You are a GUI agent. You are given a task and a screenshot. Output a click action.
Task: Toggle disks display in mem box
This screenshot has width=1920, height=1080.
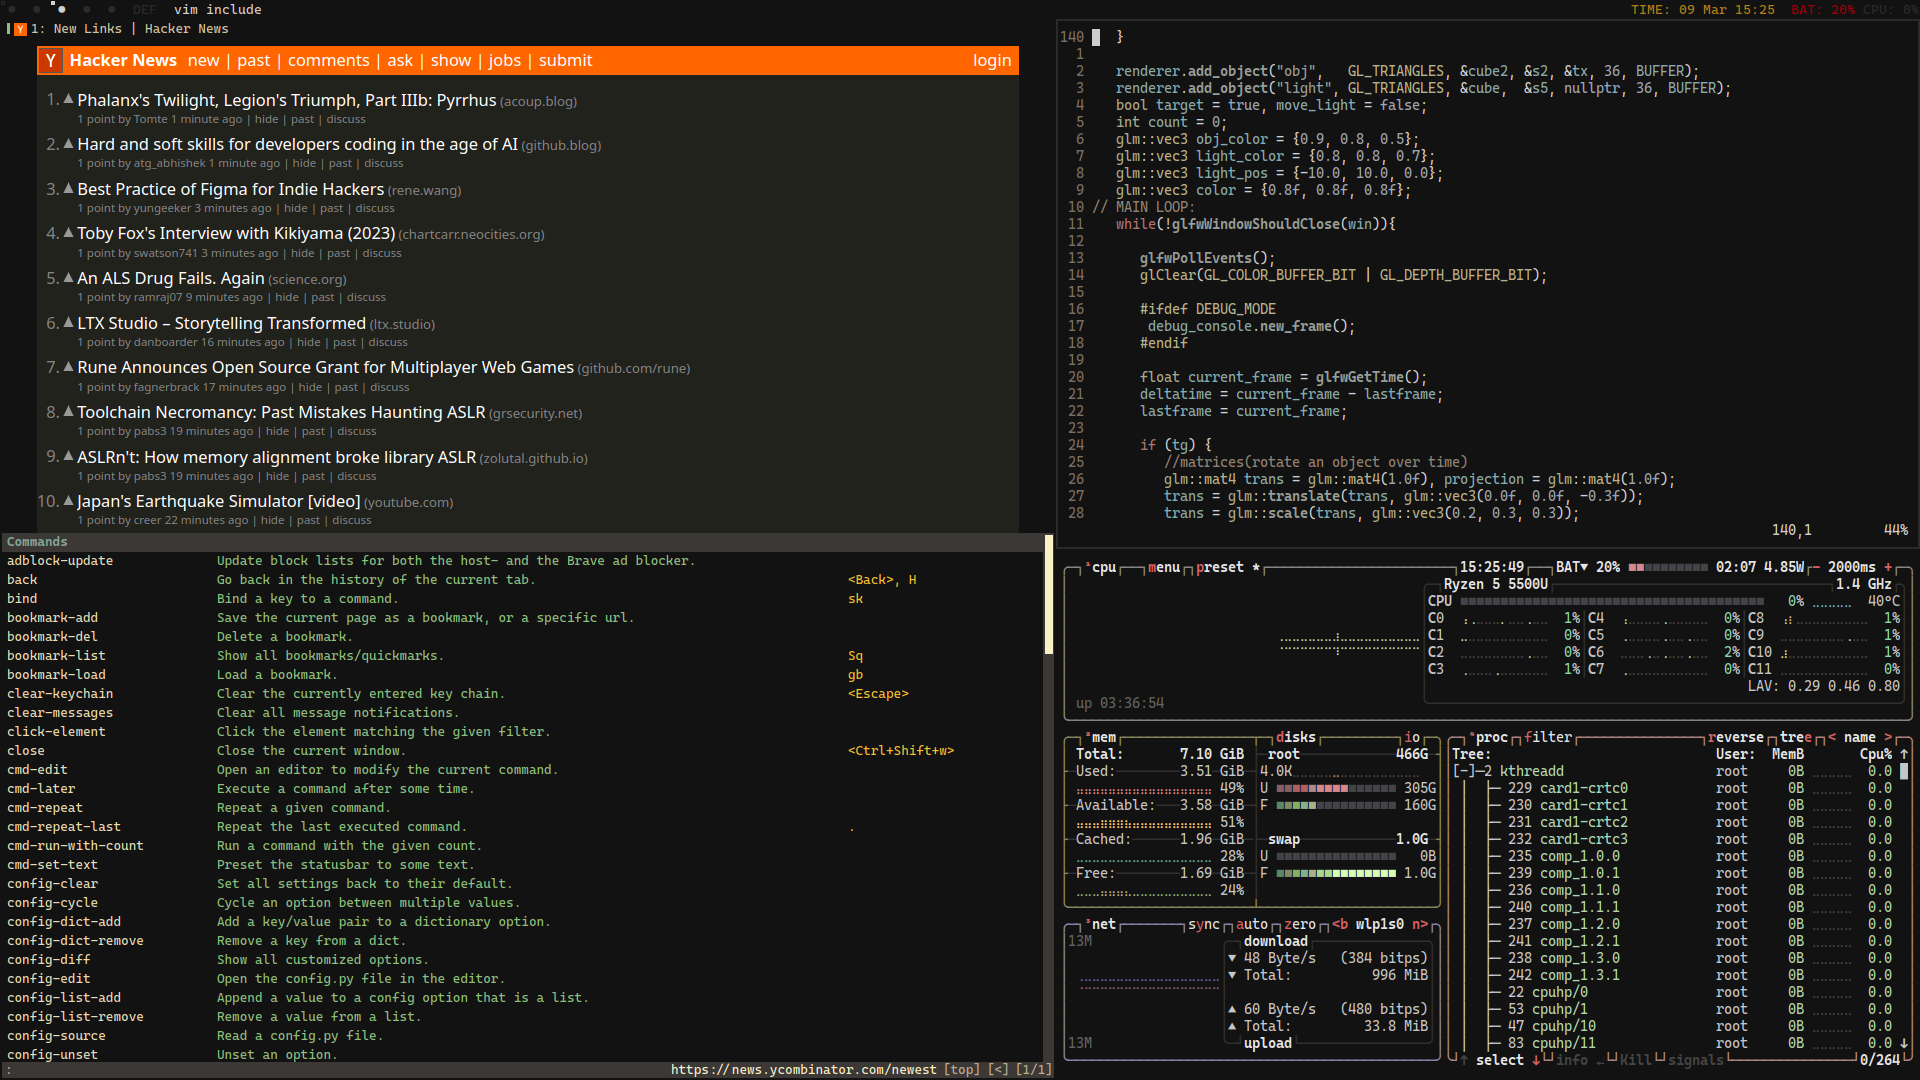1296,737
